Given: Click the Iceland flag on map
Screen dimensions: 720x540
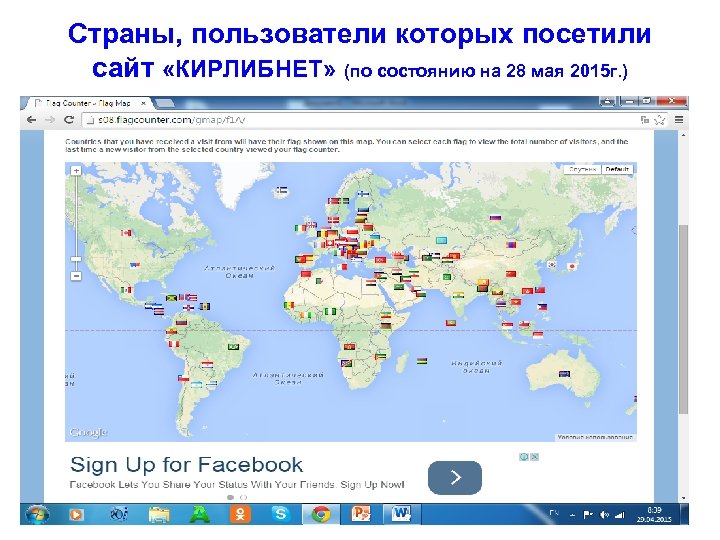Looking at the screenshot, I should (282, 190).
